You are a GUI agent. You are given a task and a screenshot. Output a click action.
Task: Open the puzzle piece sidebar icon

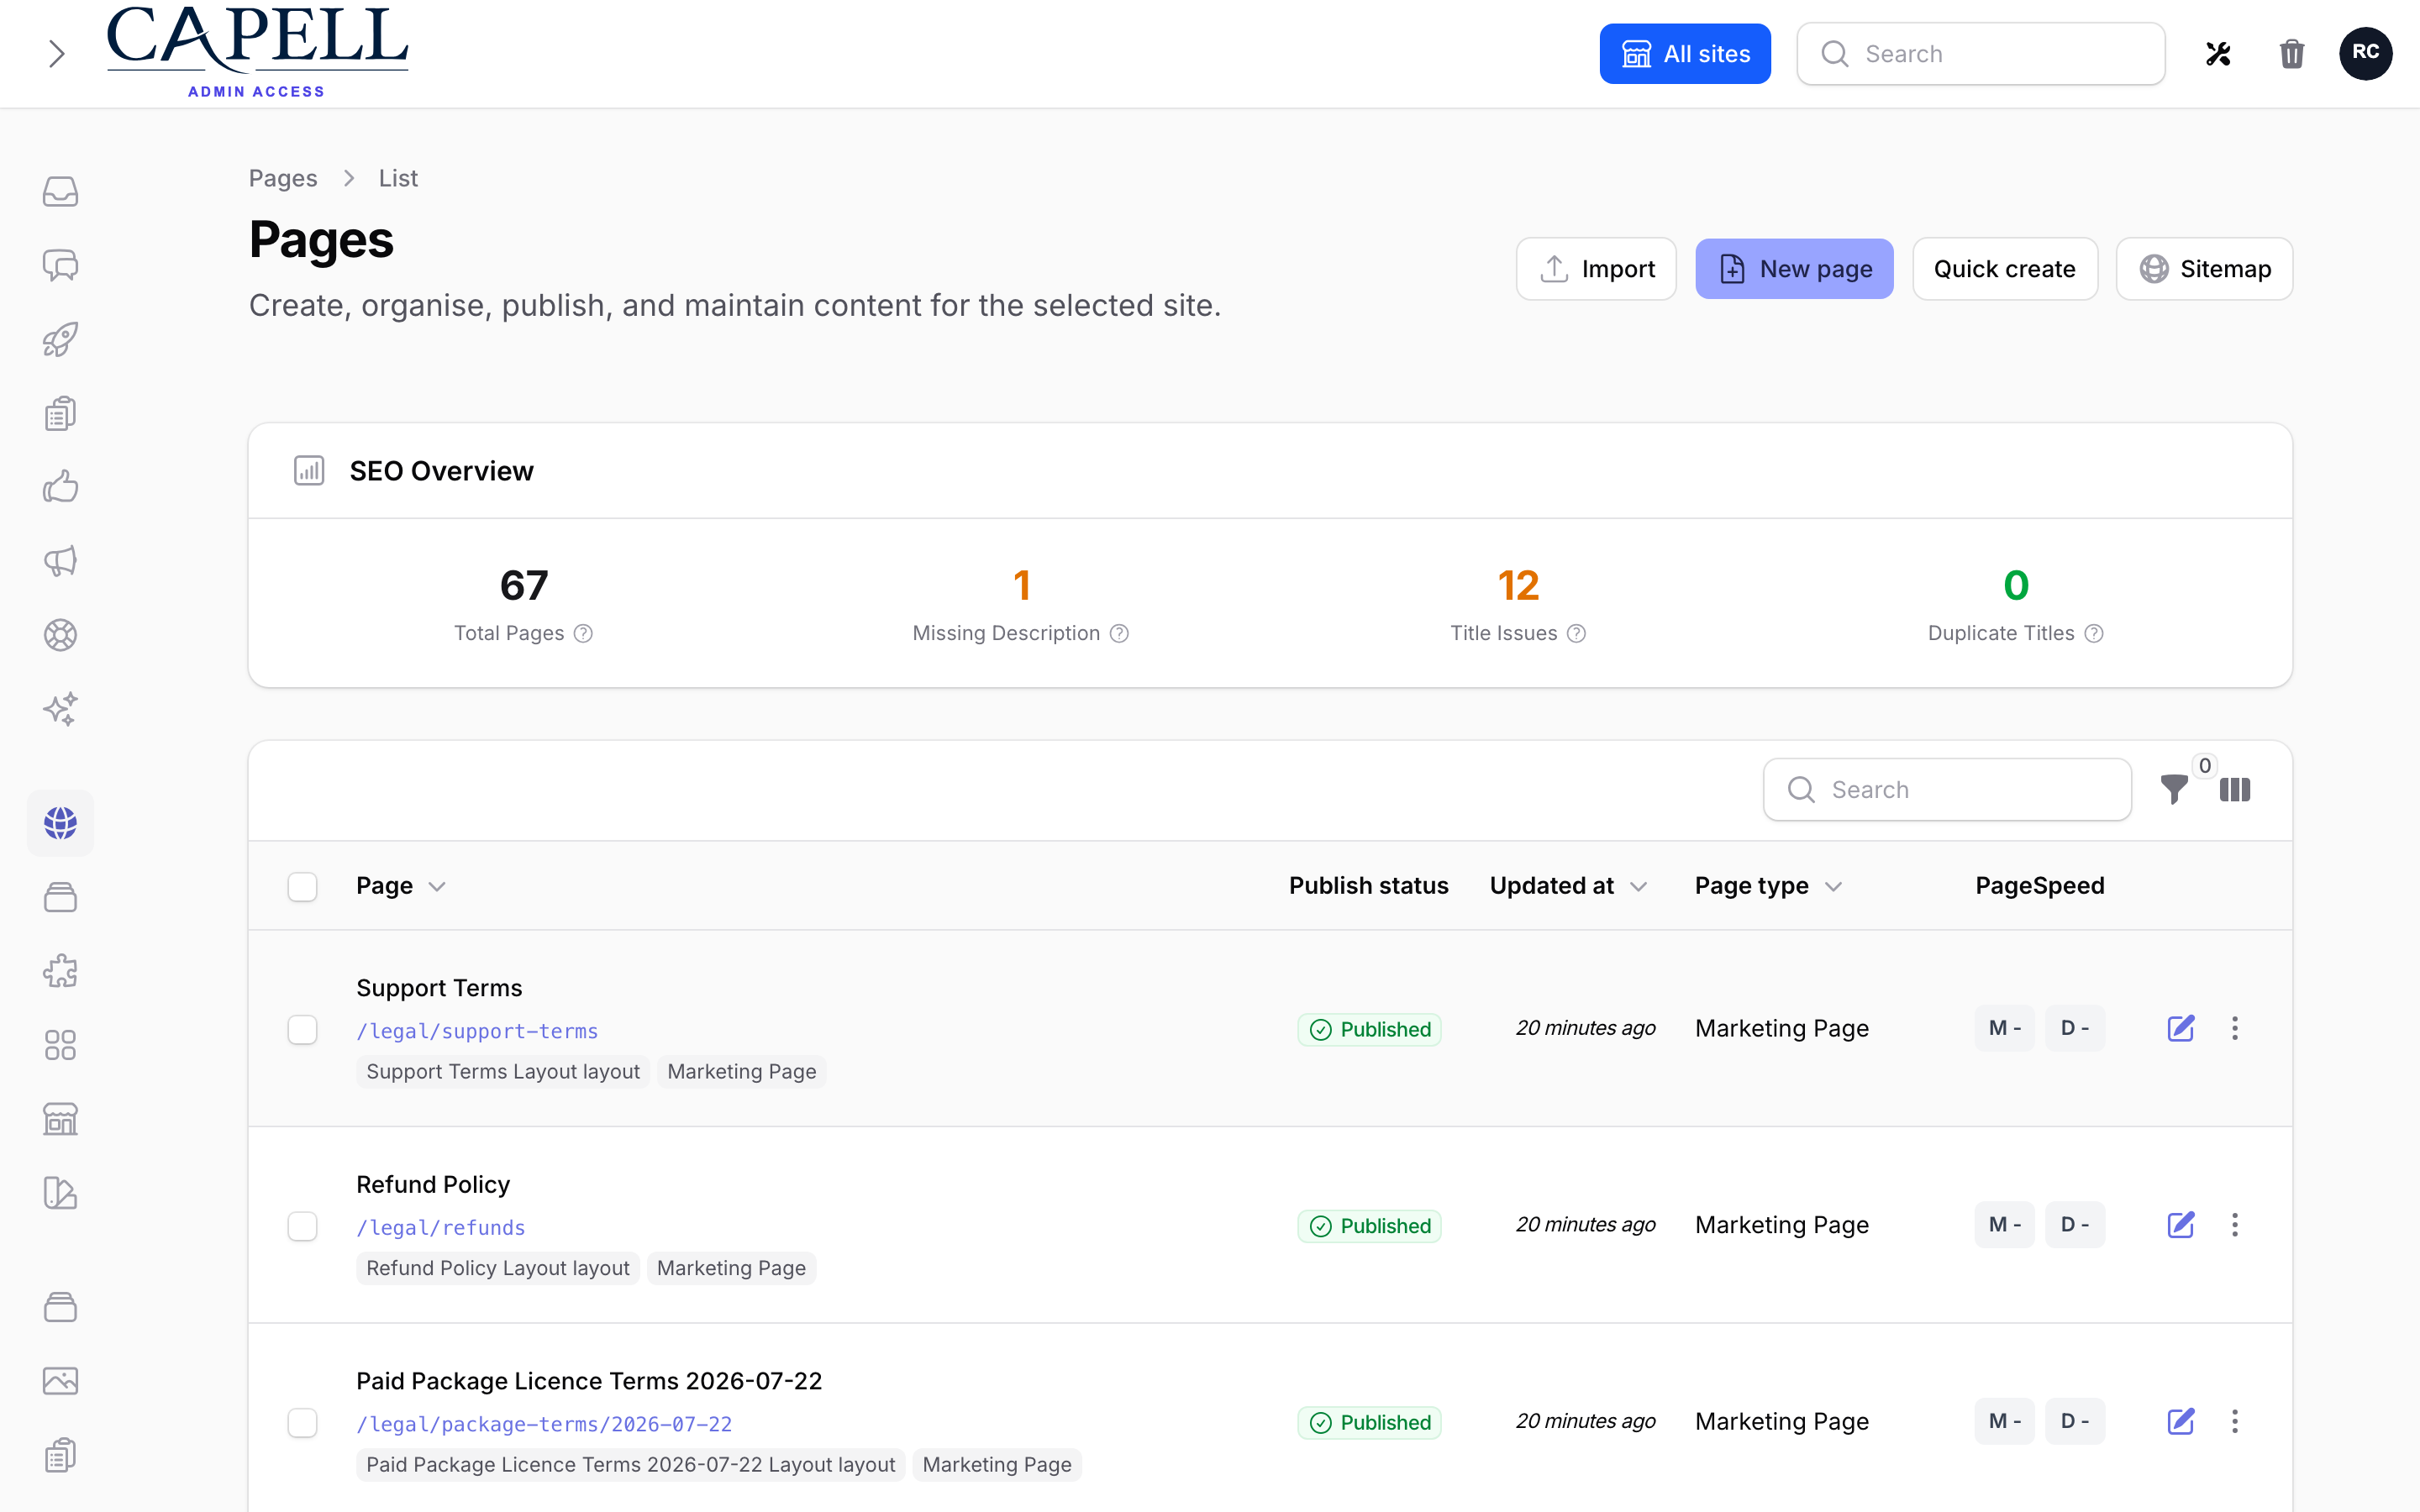coord(60,971)
